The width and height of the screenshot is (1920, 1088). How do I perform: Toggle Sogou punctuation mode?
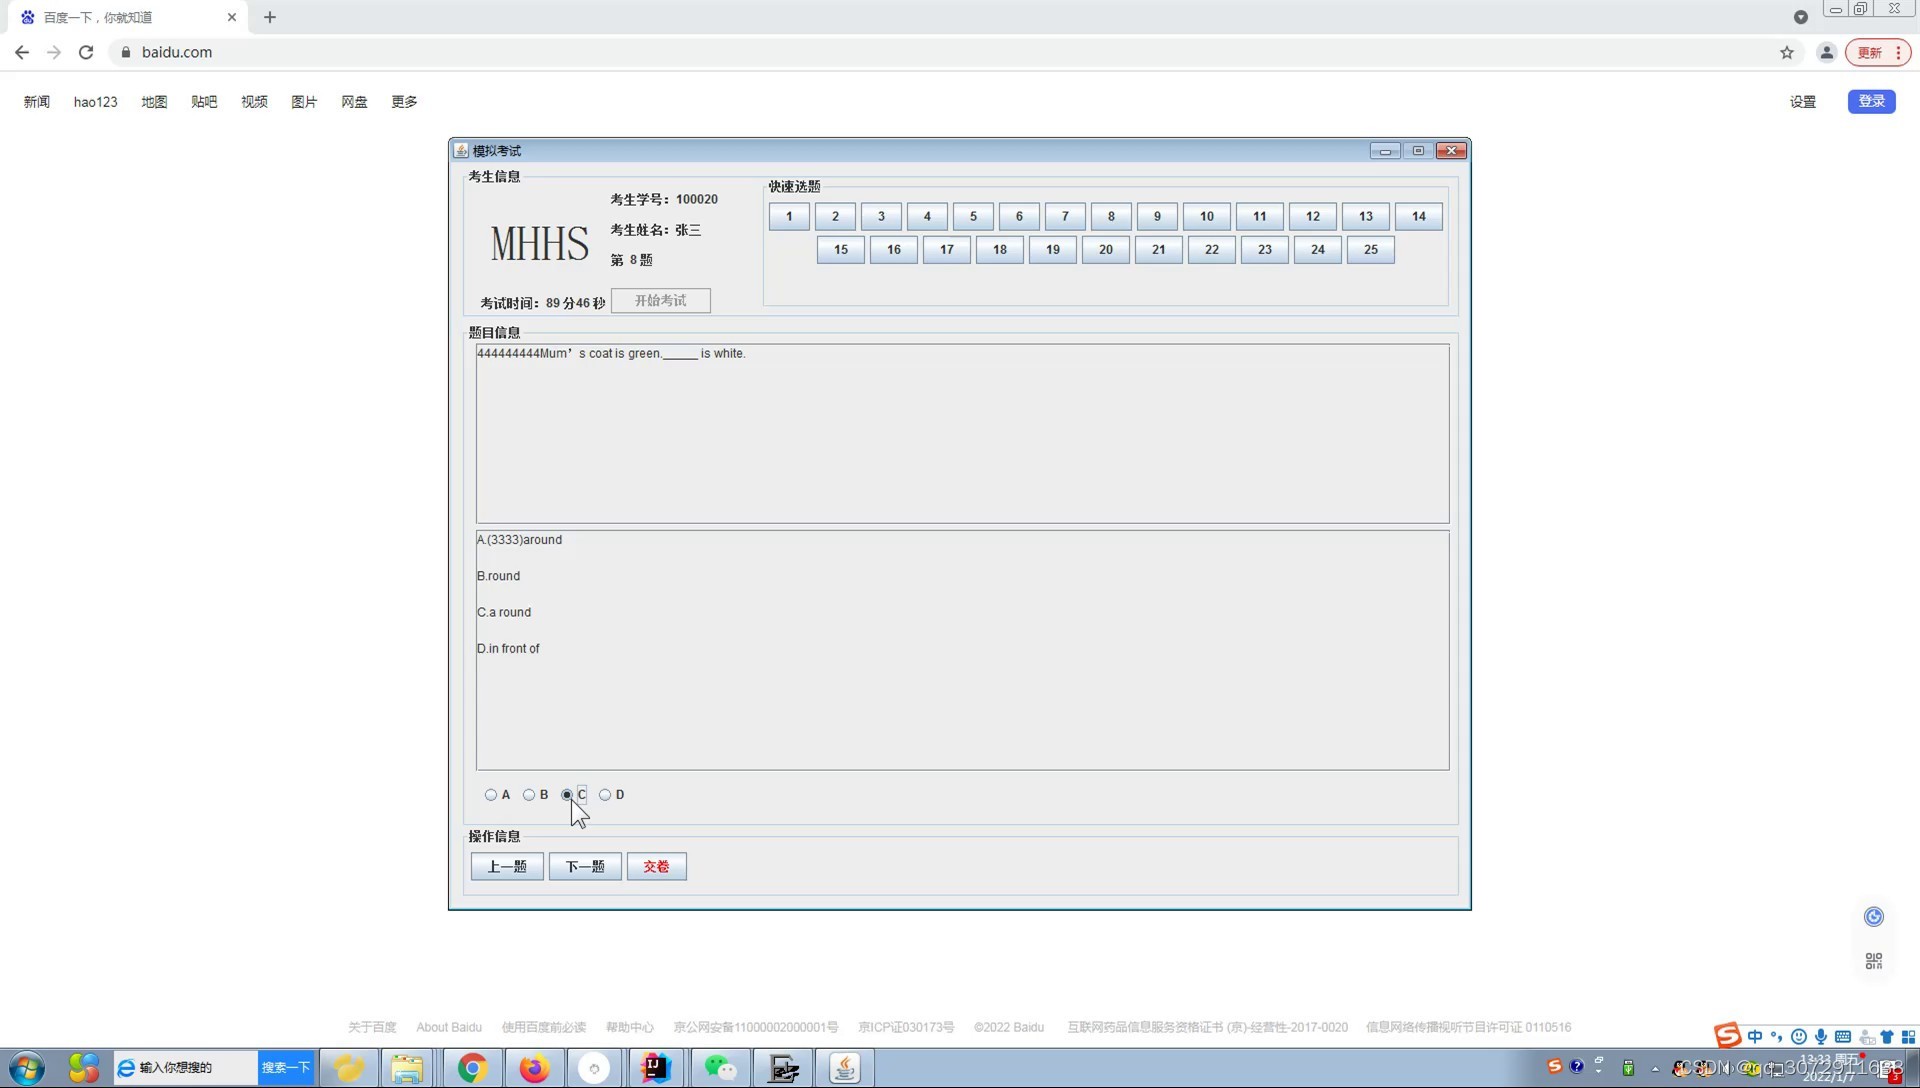(1776, 1037)
